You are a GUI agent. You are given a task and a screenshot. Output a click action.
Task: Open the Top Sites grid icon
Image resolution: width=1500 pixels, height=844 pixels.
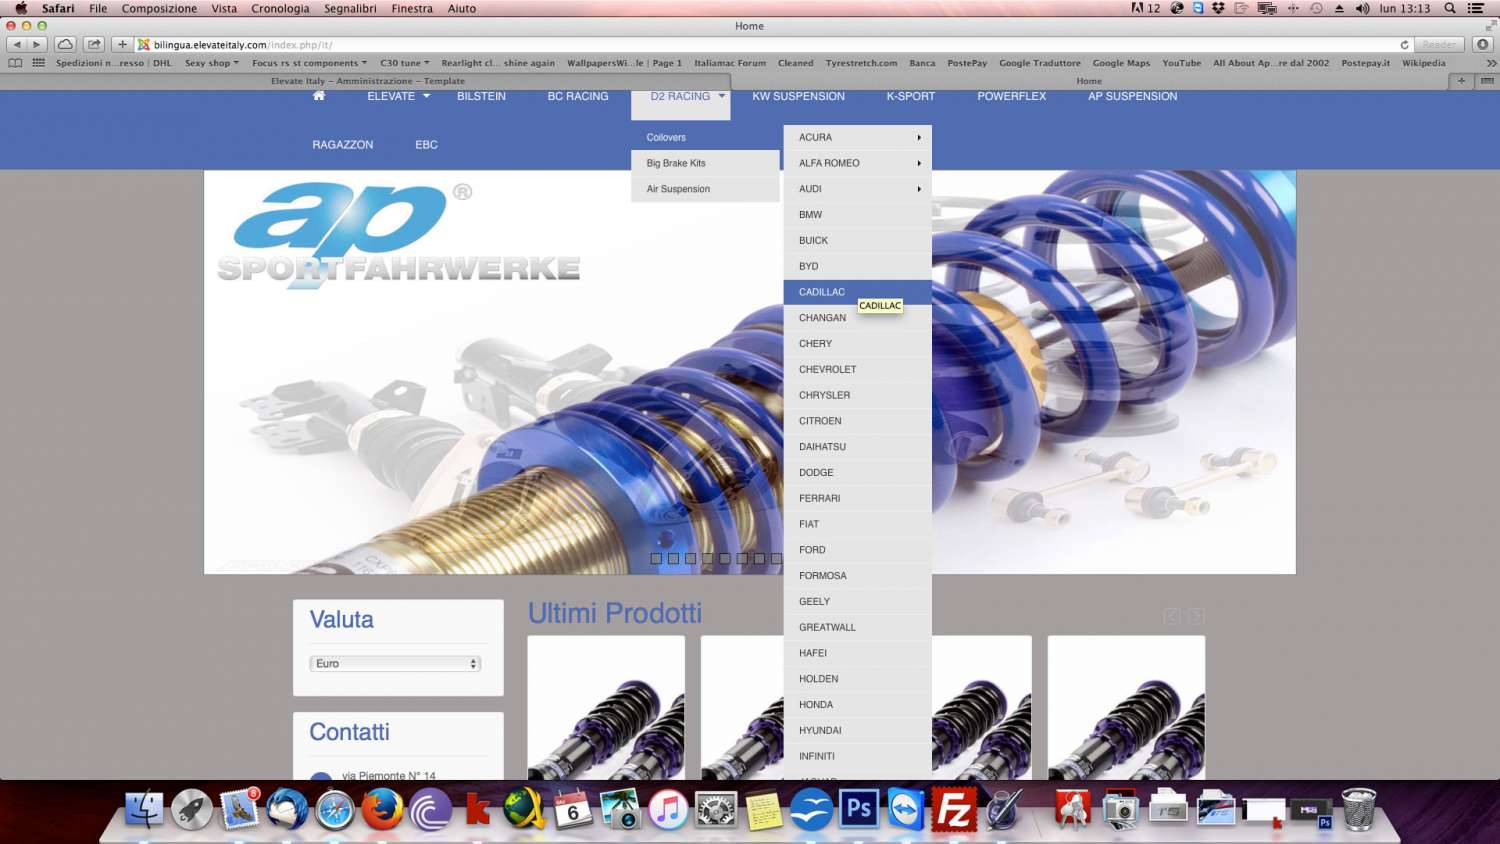pyautogui.click(x=39, y=63)
